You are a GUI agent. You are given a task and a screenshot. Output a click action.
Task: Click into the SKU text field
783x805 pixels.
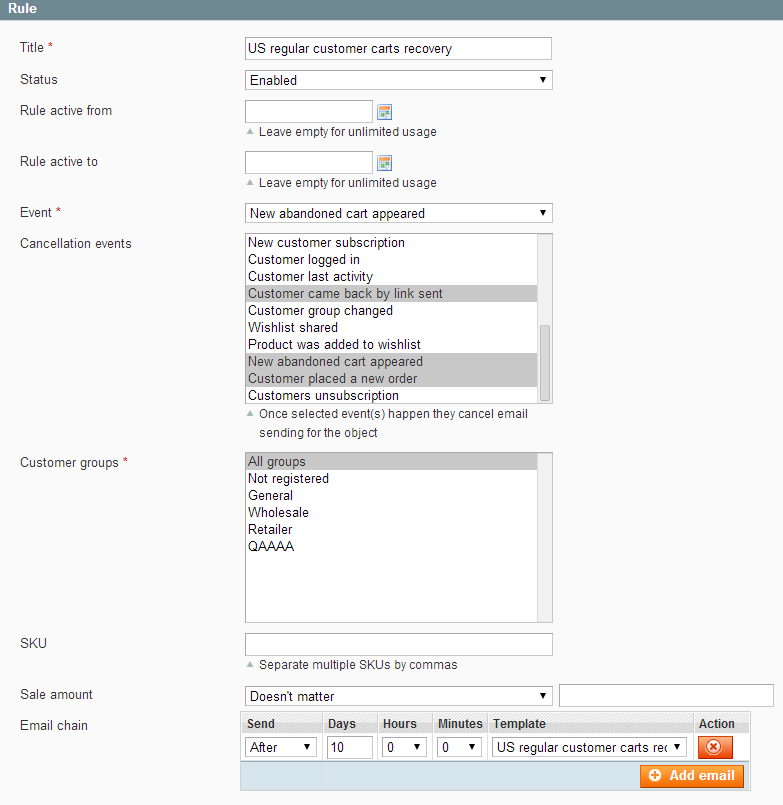click(398, 644)
